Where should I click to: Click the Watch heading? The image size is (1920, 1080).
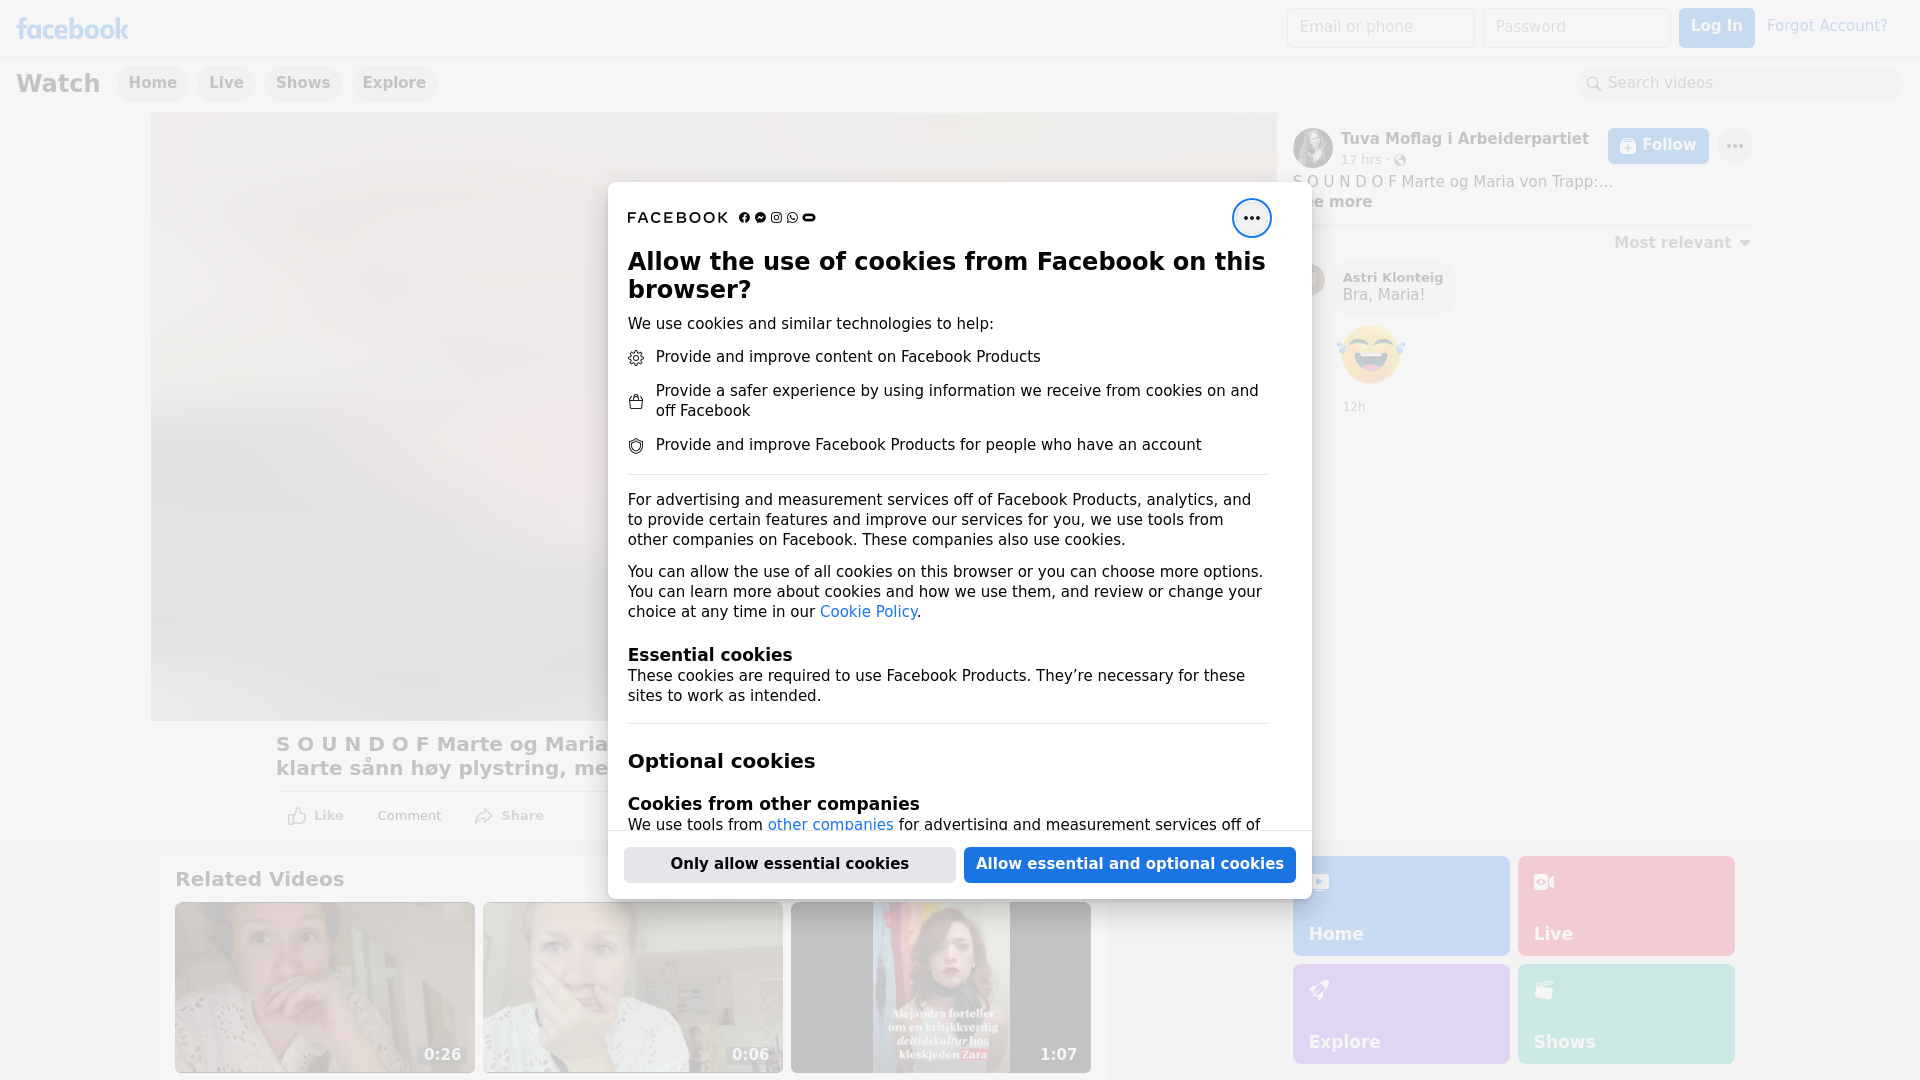coord(58,84)
